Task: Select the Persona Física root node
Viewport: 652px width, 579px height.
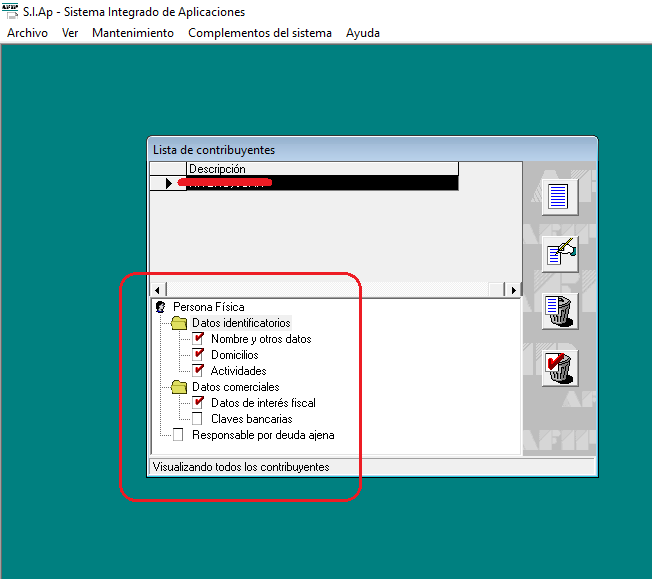Action: pyautogui.click(x=208, y=307)
